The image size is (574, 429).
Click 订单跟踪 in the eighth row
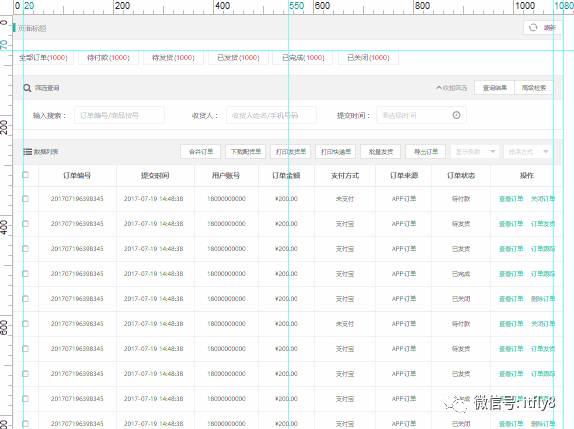coord(543,374)
